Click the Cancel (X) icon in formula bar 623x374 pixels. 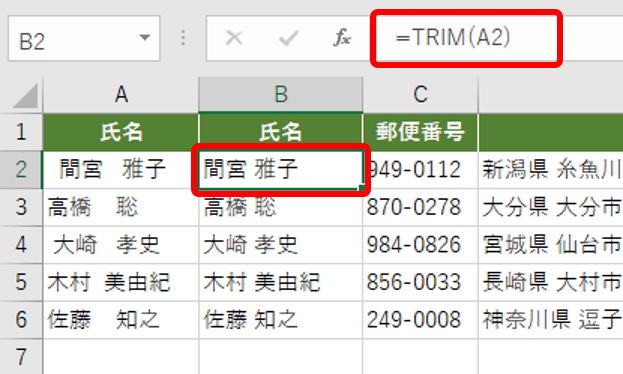click(x=234, y=39)
